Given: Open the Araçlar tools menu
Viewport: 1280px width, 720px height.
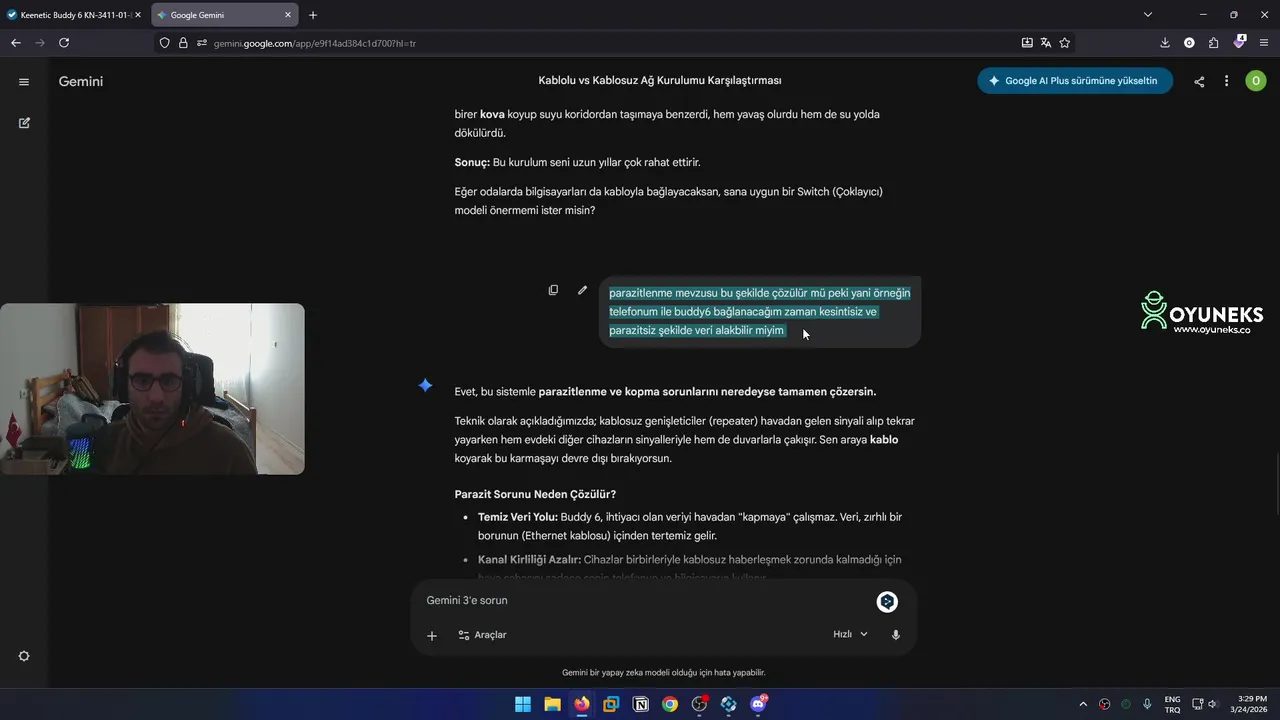Looking at the screenshot, I should [x=482, y=635].
